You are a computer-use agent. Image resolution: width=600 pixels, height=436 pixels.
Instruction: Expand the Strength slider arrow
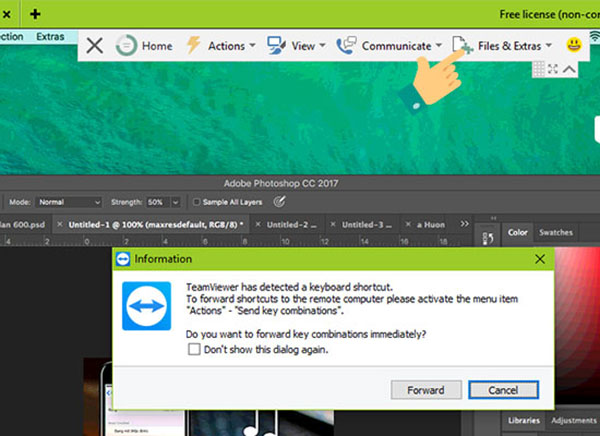coord(175,202)
